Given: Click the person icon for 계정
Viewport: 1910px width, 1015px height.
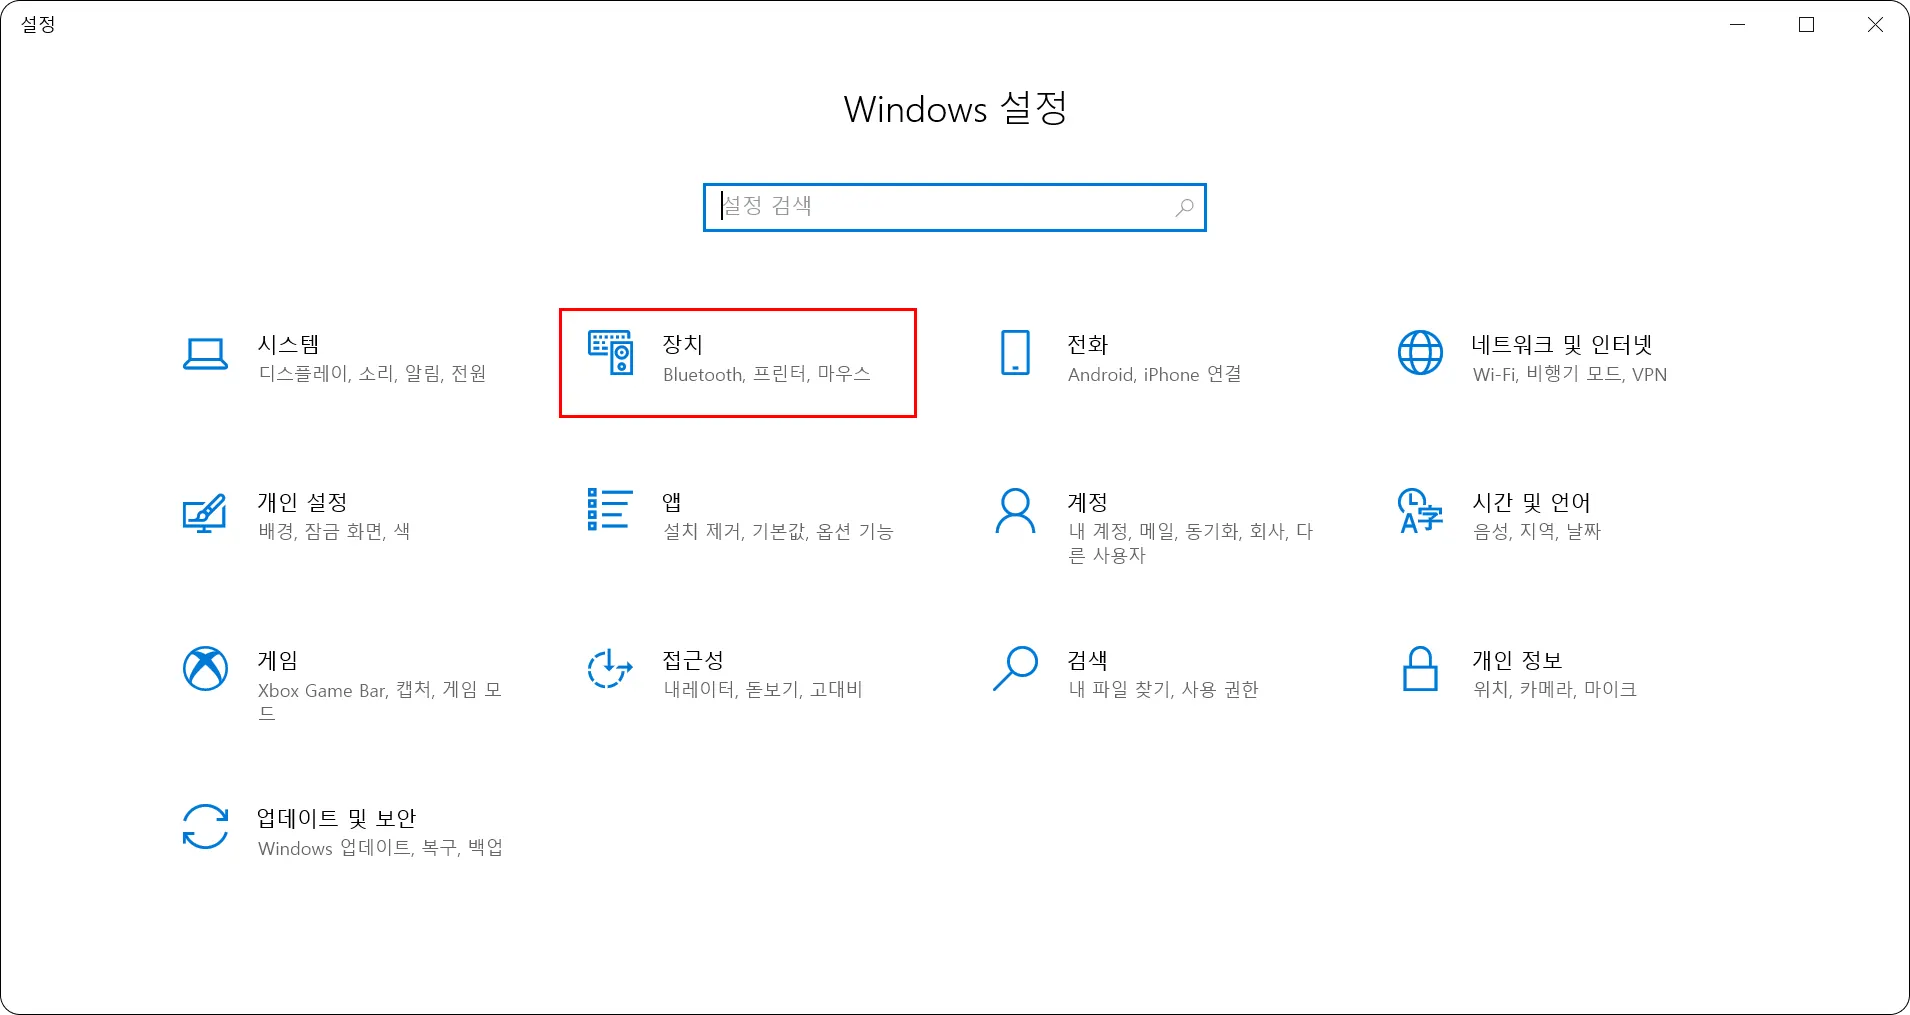Looking at the screenshot, I should click(x=1015, y=511).
